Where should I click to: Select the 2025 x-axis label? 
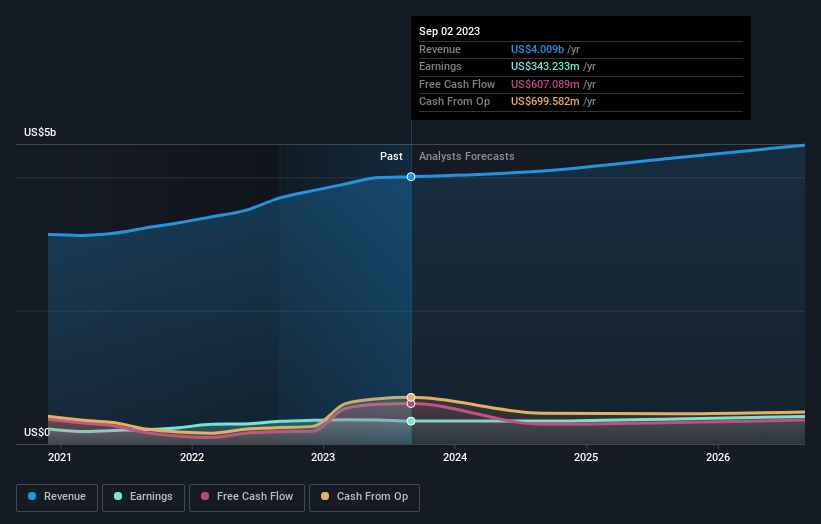click(x=586, y=457)
